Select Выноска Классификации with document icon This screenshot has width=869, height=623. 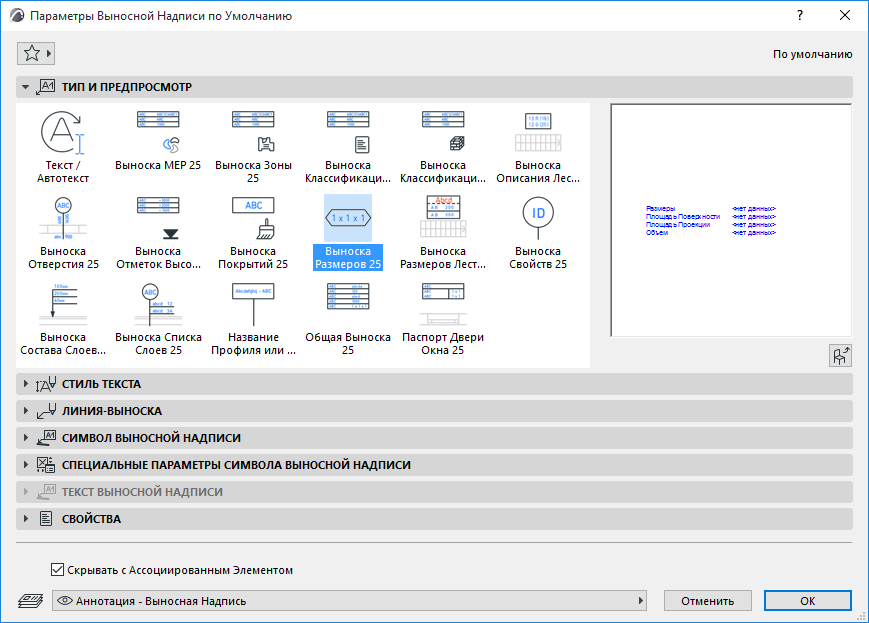[x=348, y=147]
